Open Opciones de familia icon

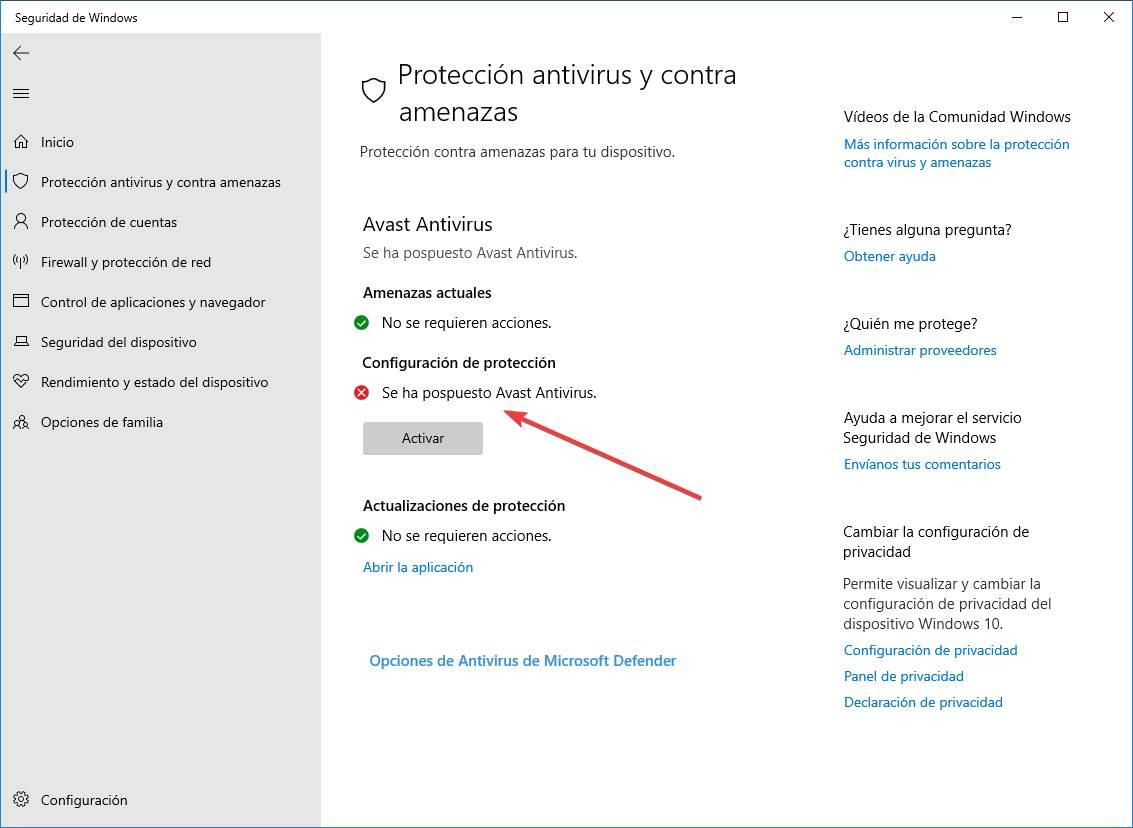21,422
